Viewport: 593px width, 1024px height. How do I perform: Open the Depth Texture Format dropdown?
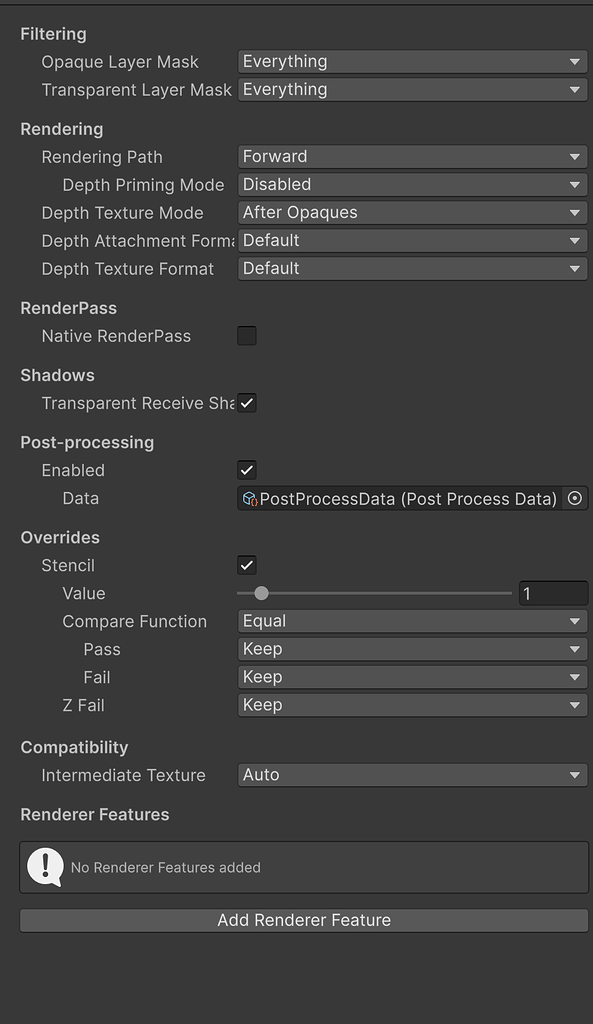(412, 268)
